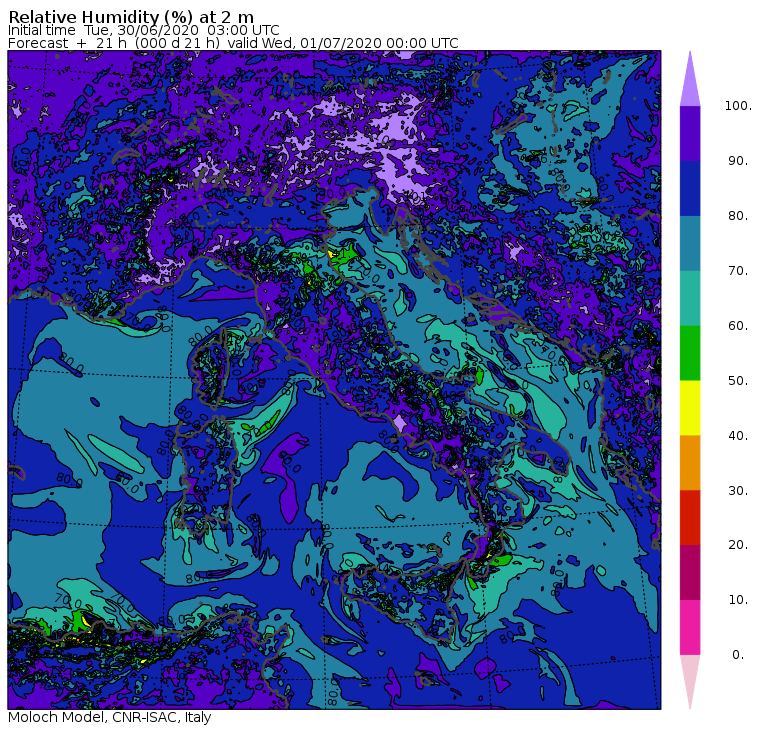Click the orange 30–40 legend band
The height and width of the screenshot is (731, 760).
click(x=690, y=463)
